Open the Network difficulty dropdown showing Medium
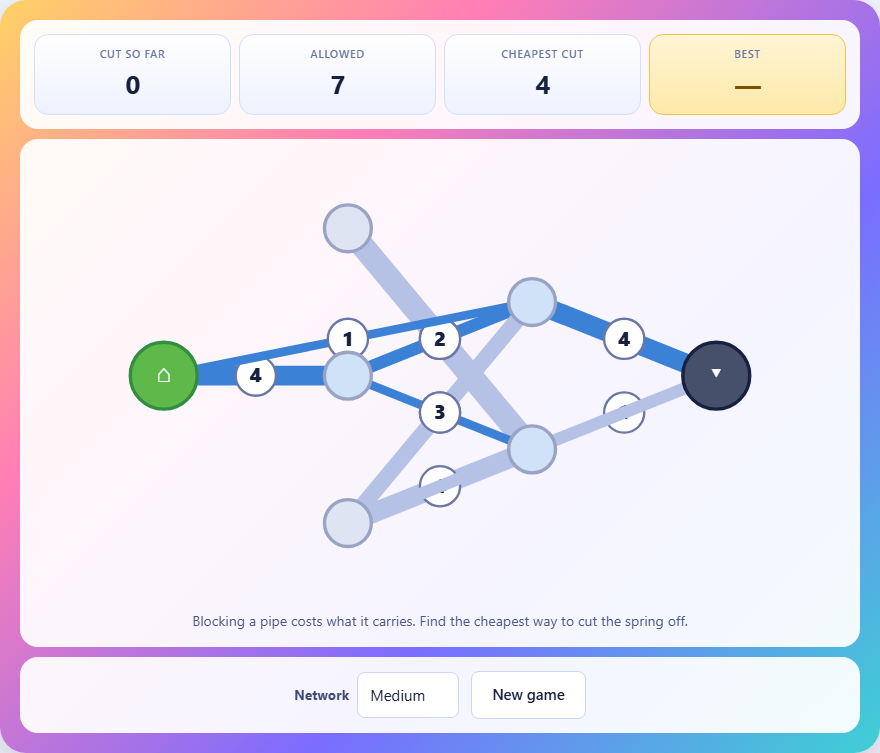Screen dimensions: 880x753 408,695
